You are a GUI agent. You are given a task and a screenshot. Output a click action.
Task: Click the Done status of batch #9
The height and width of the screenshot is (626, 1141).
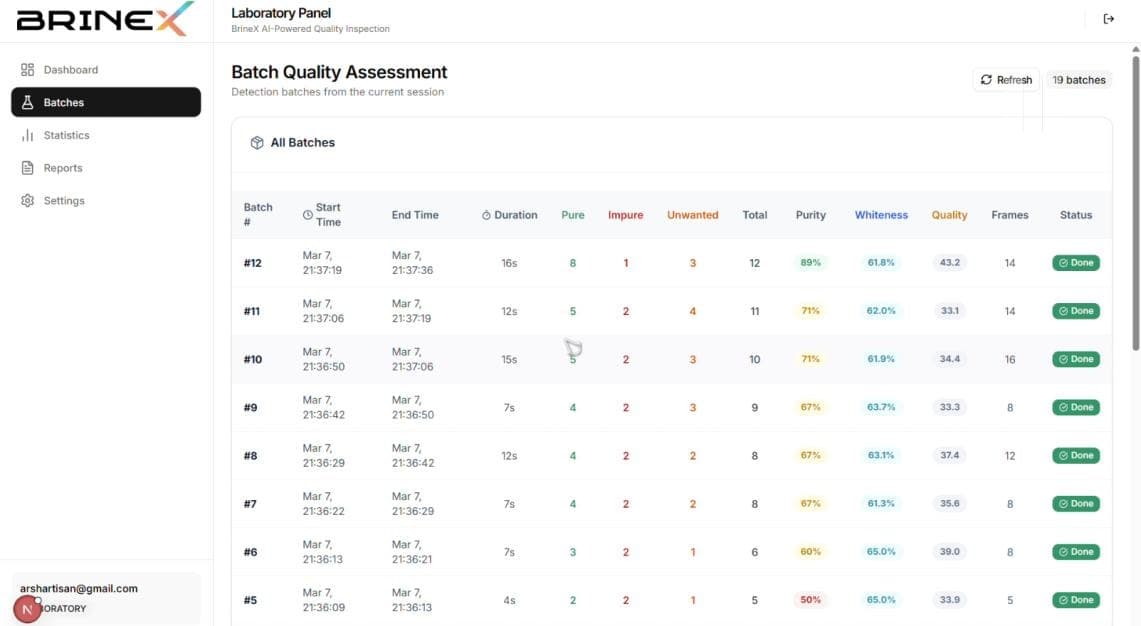[x=1076, y=407]
